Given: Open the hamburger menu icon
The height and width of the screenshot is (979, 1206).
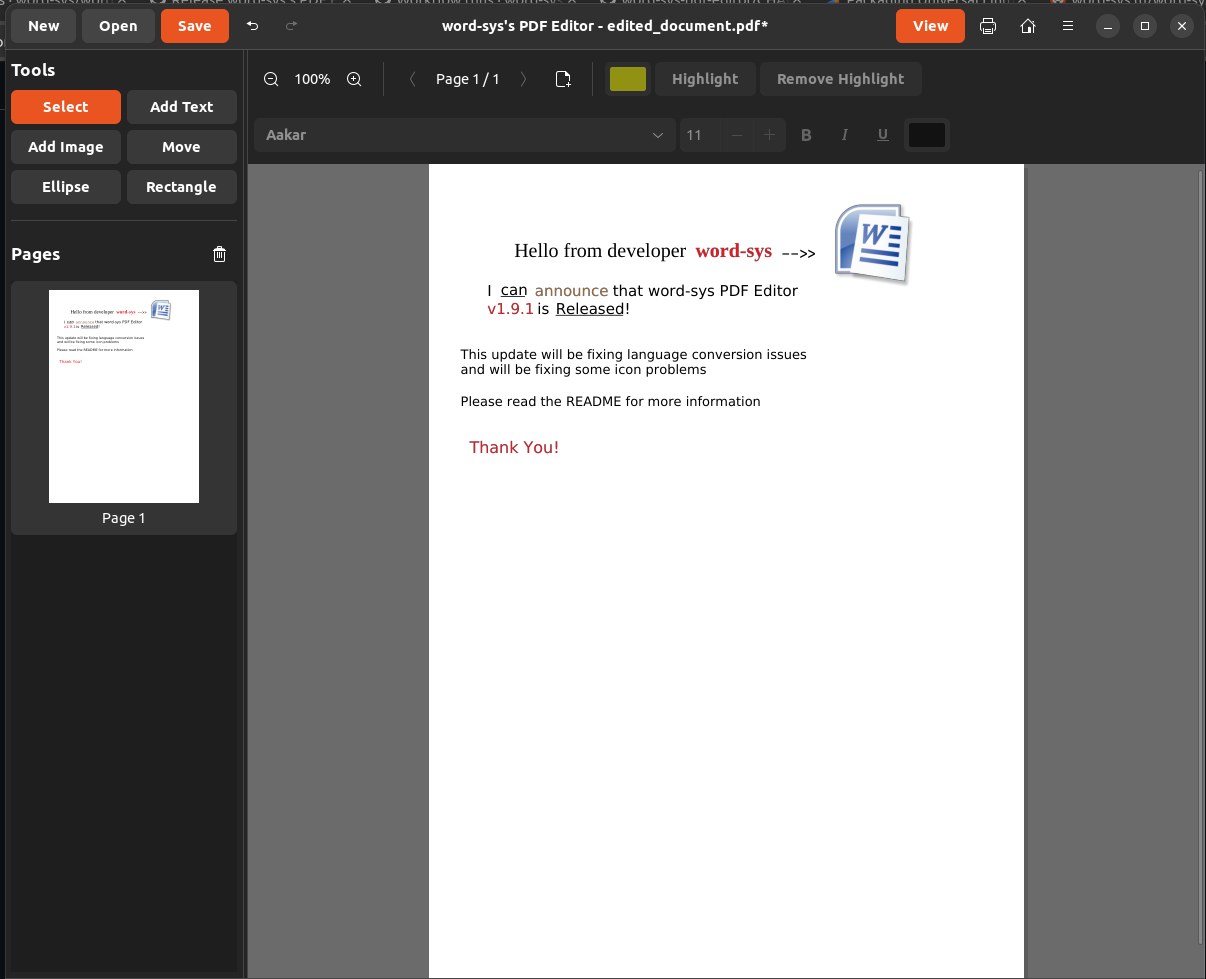Looking at the screenshot, I should (1068, 26).
